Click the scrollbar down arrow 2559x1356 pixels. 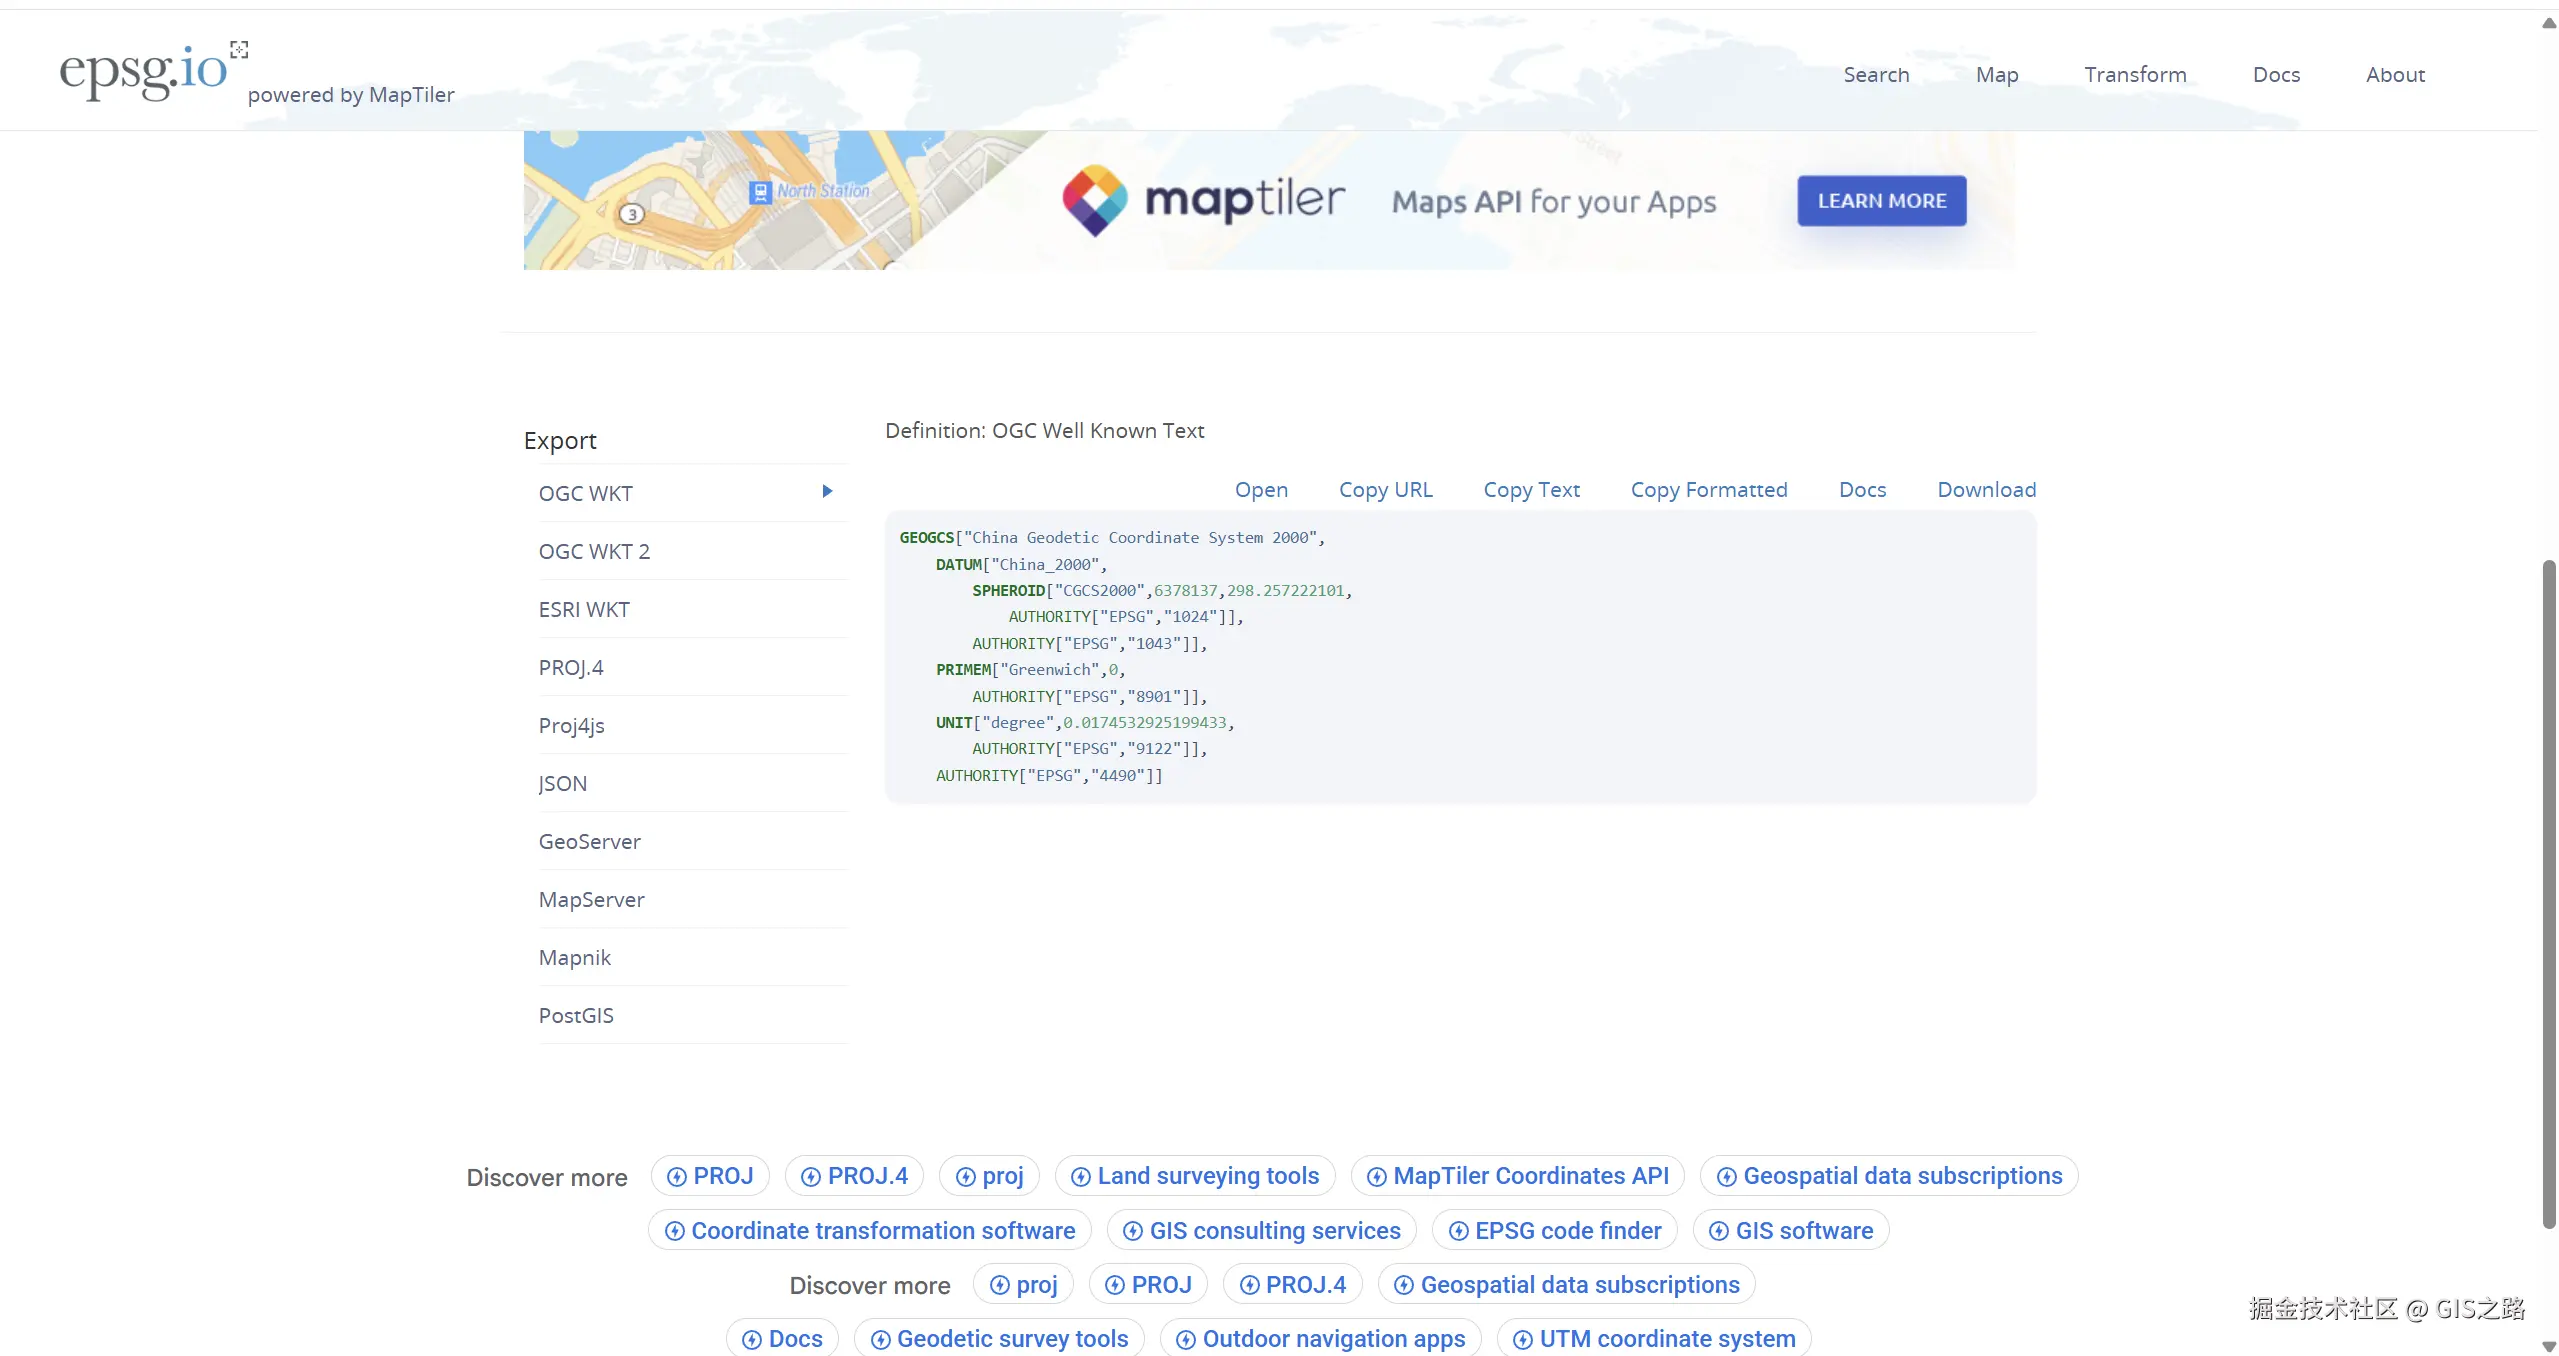[x=2549, y=1346]
